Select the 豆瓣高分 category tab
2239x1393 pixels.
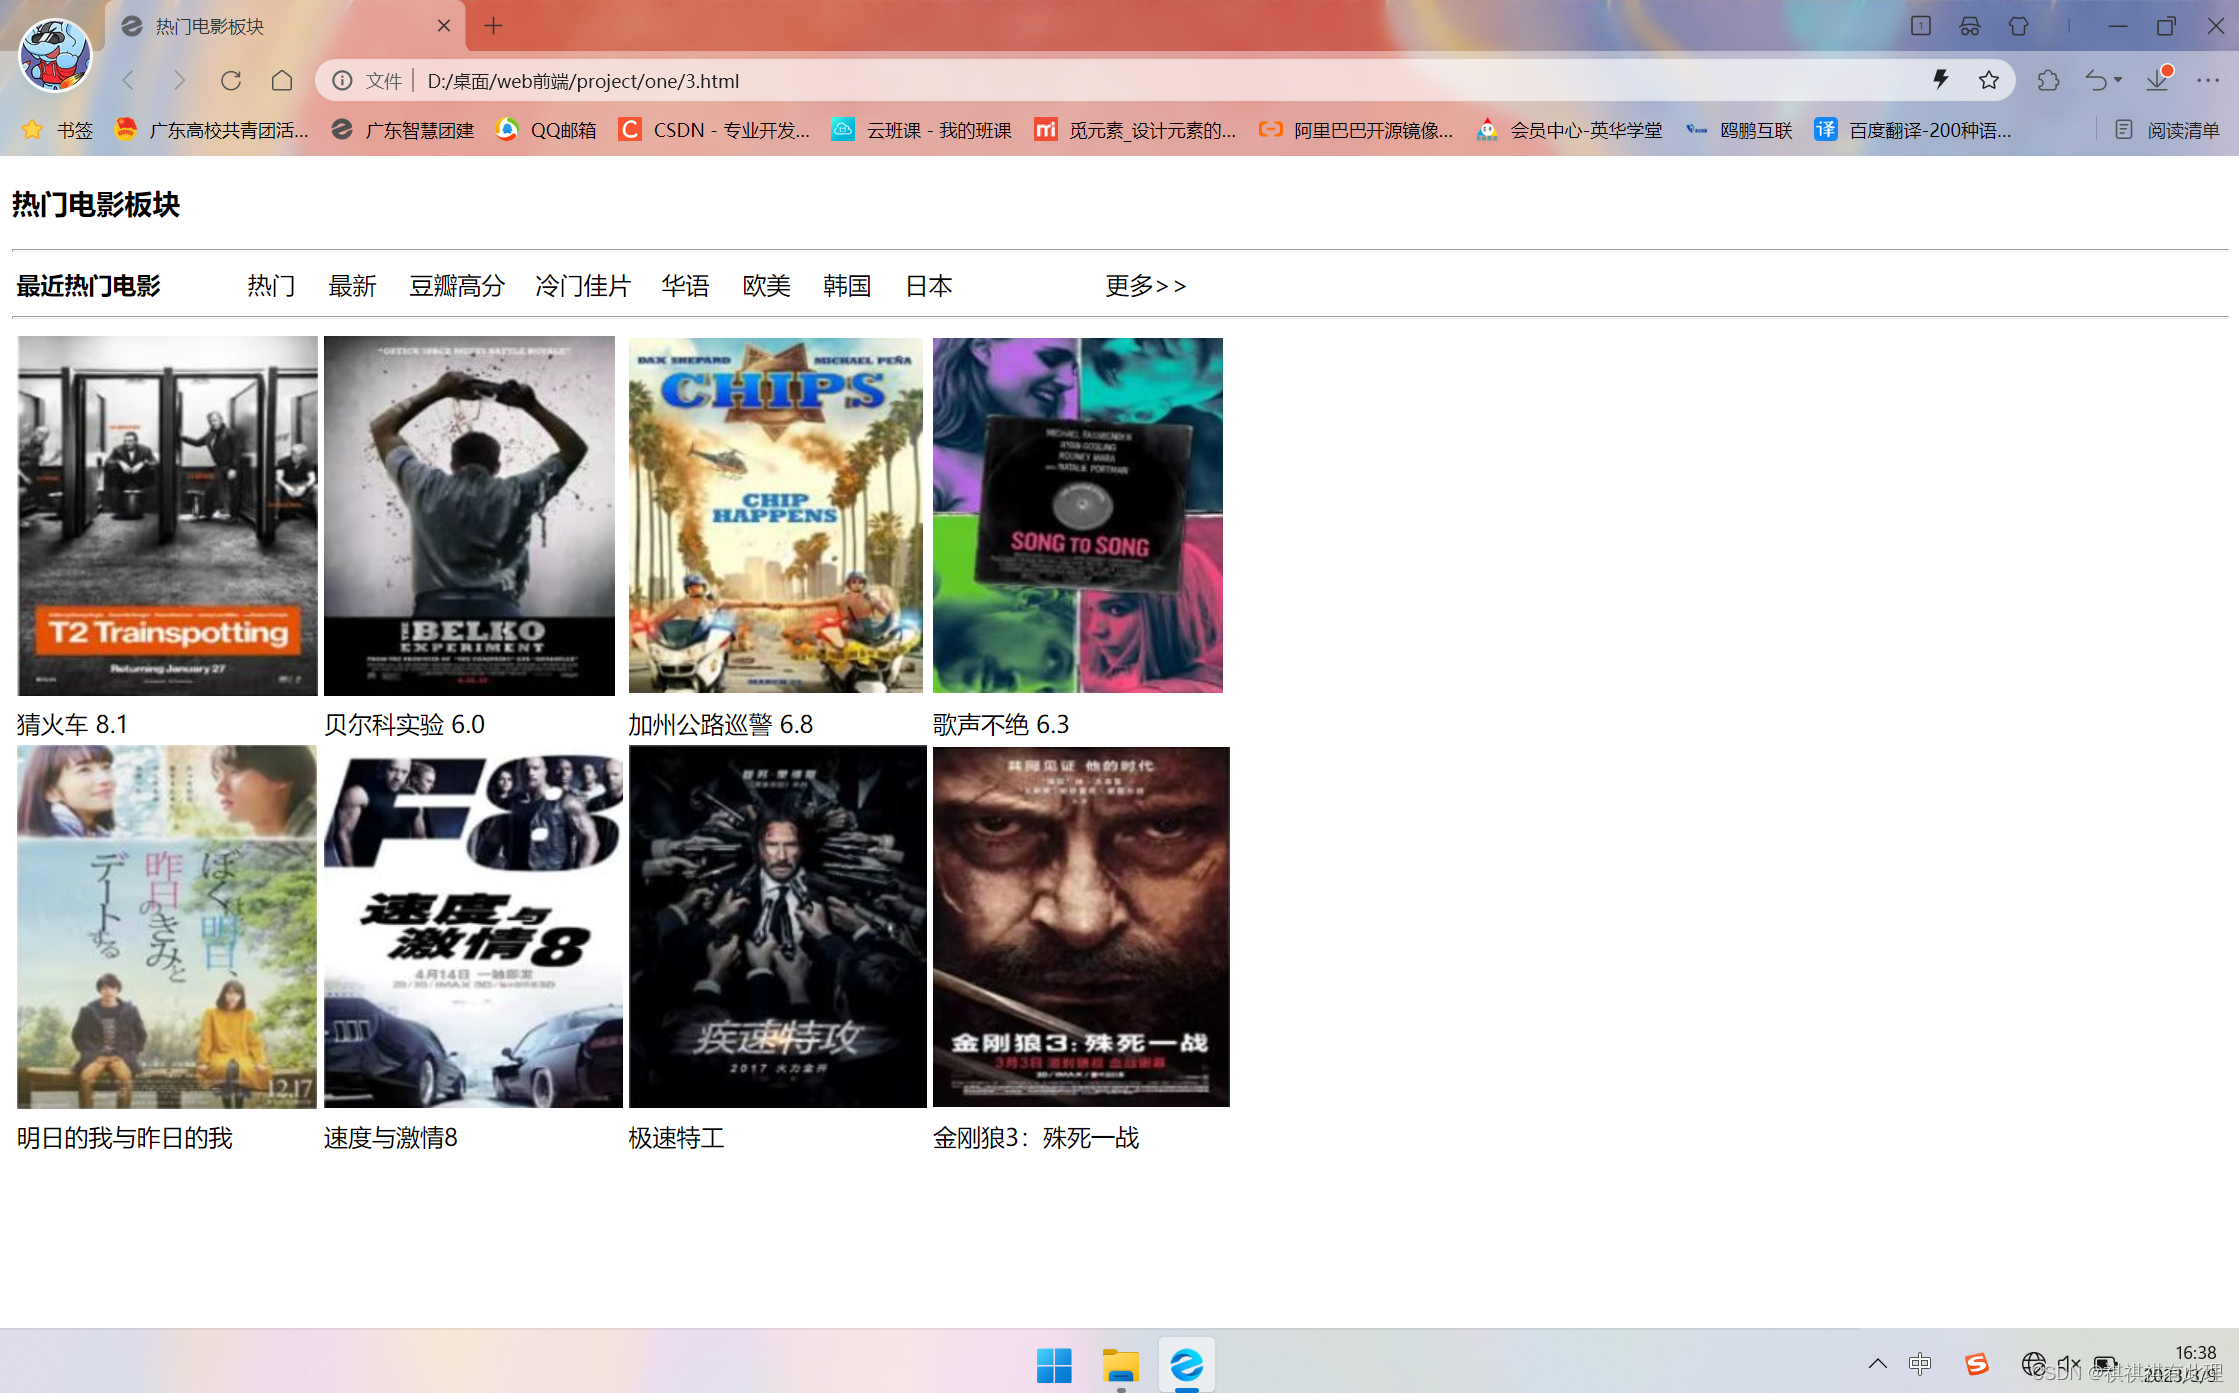pos(456,286)
